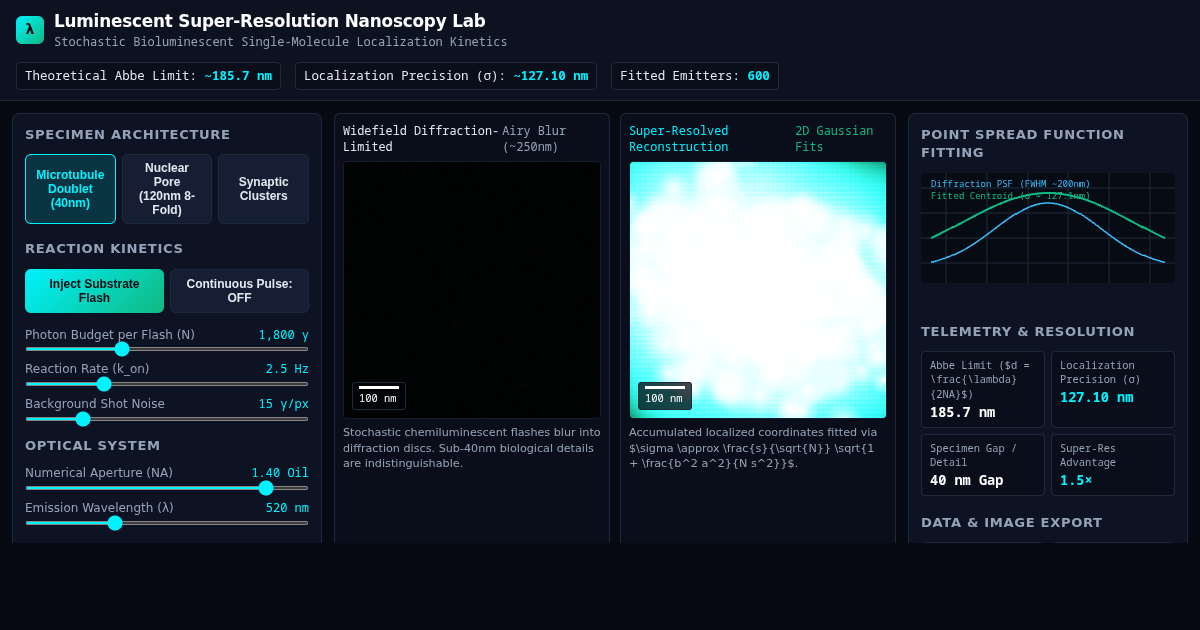Viewport: 1200px width, 630px height.
Task: Click the widefield diffraction-limited image canvas
Action: (x=472, y=290)
